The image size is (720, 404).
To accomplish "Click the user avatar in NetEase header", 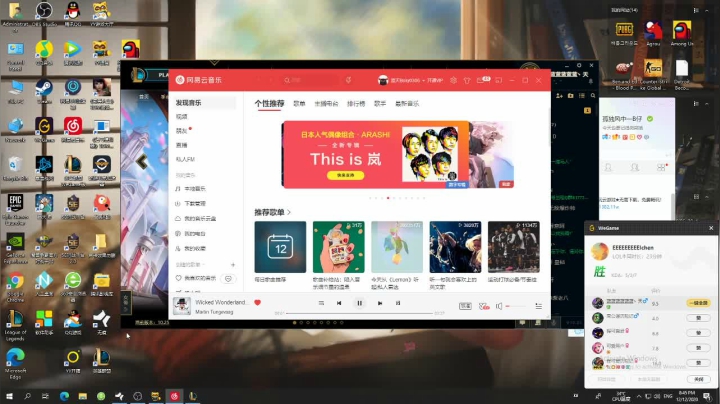I will (x=383, y=80).
